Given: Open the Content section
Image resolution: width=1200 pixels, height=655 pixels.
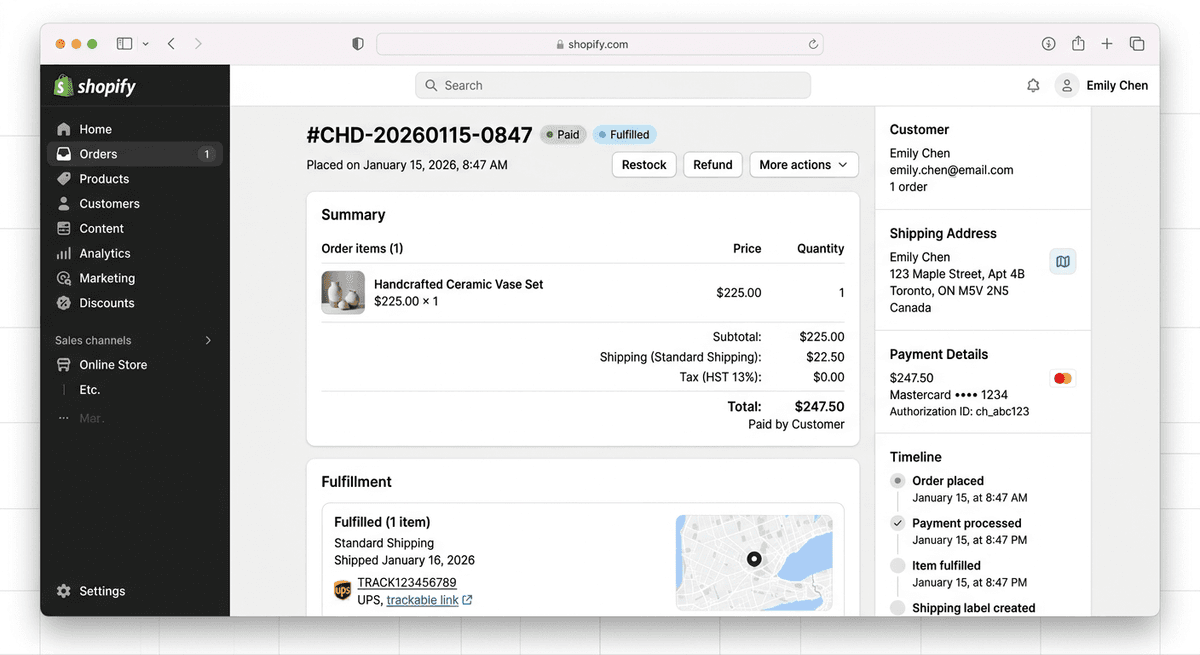Looking at the screenshot, I should (x=66, y=228).
